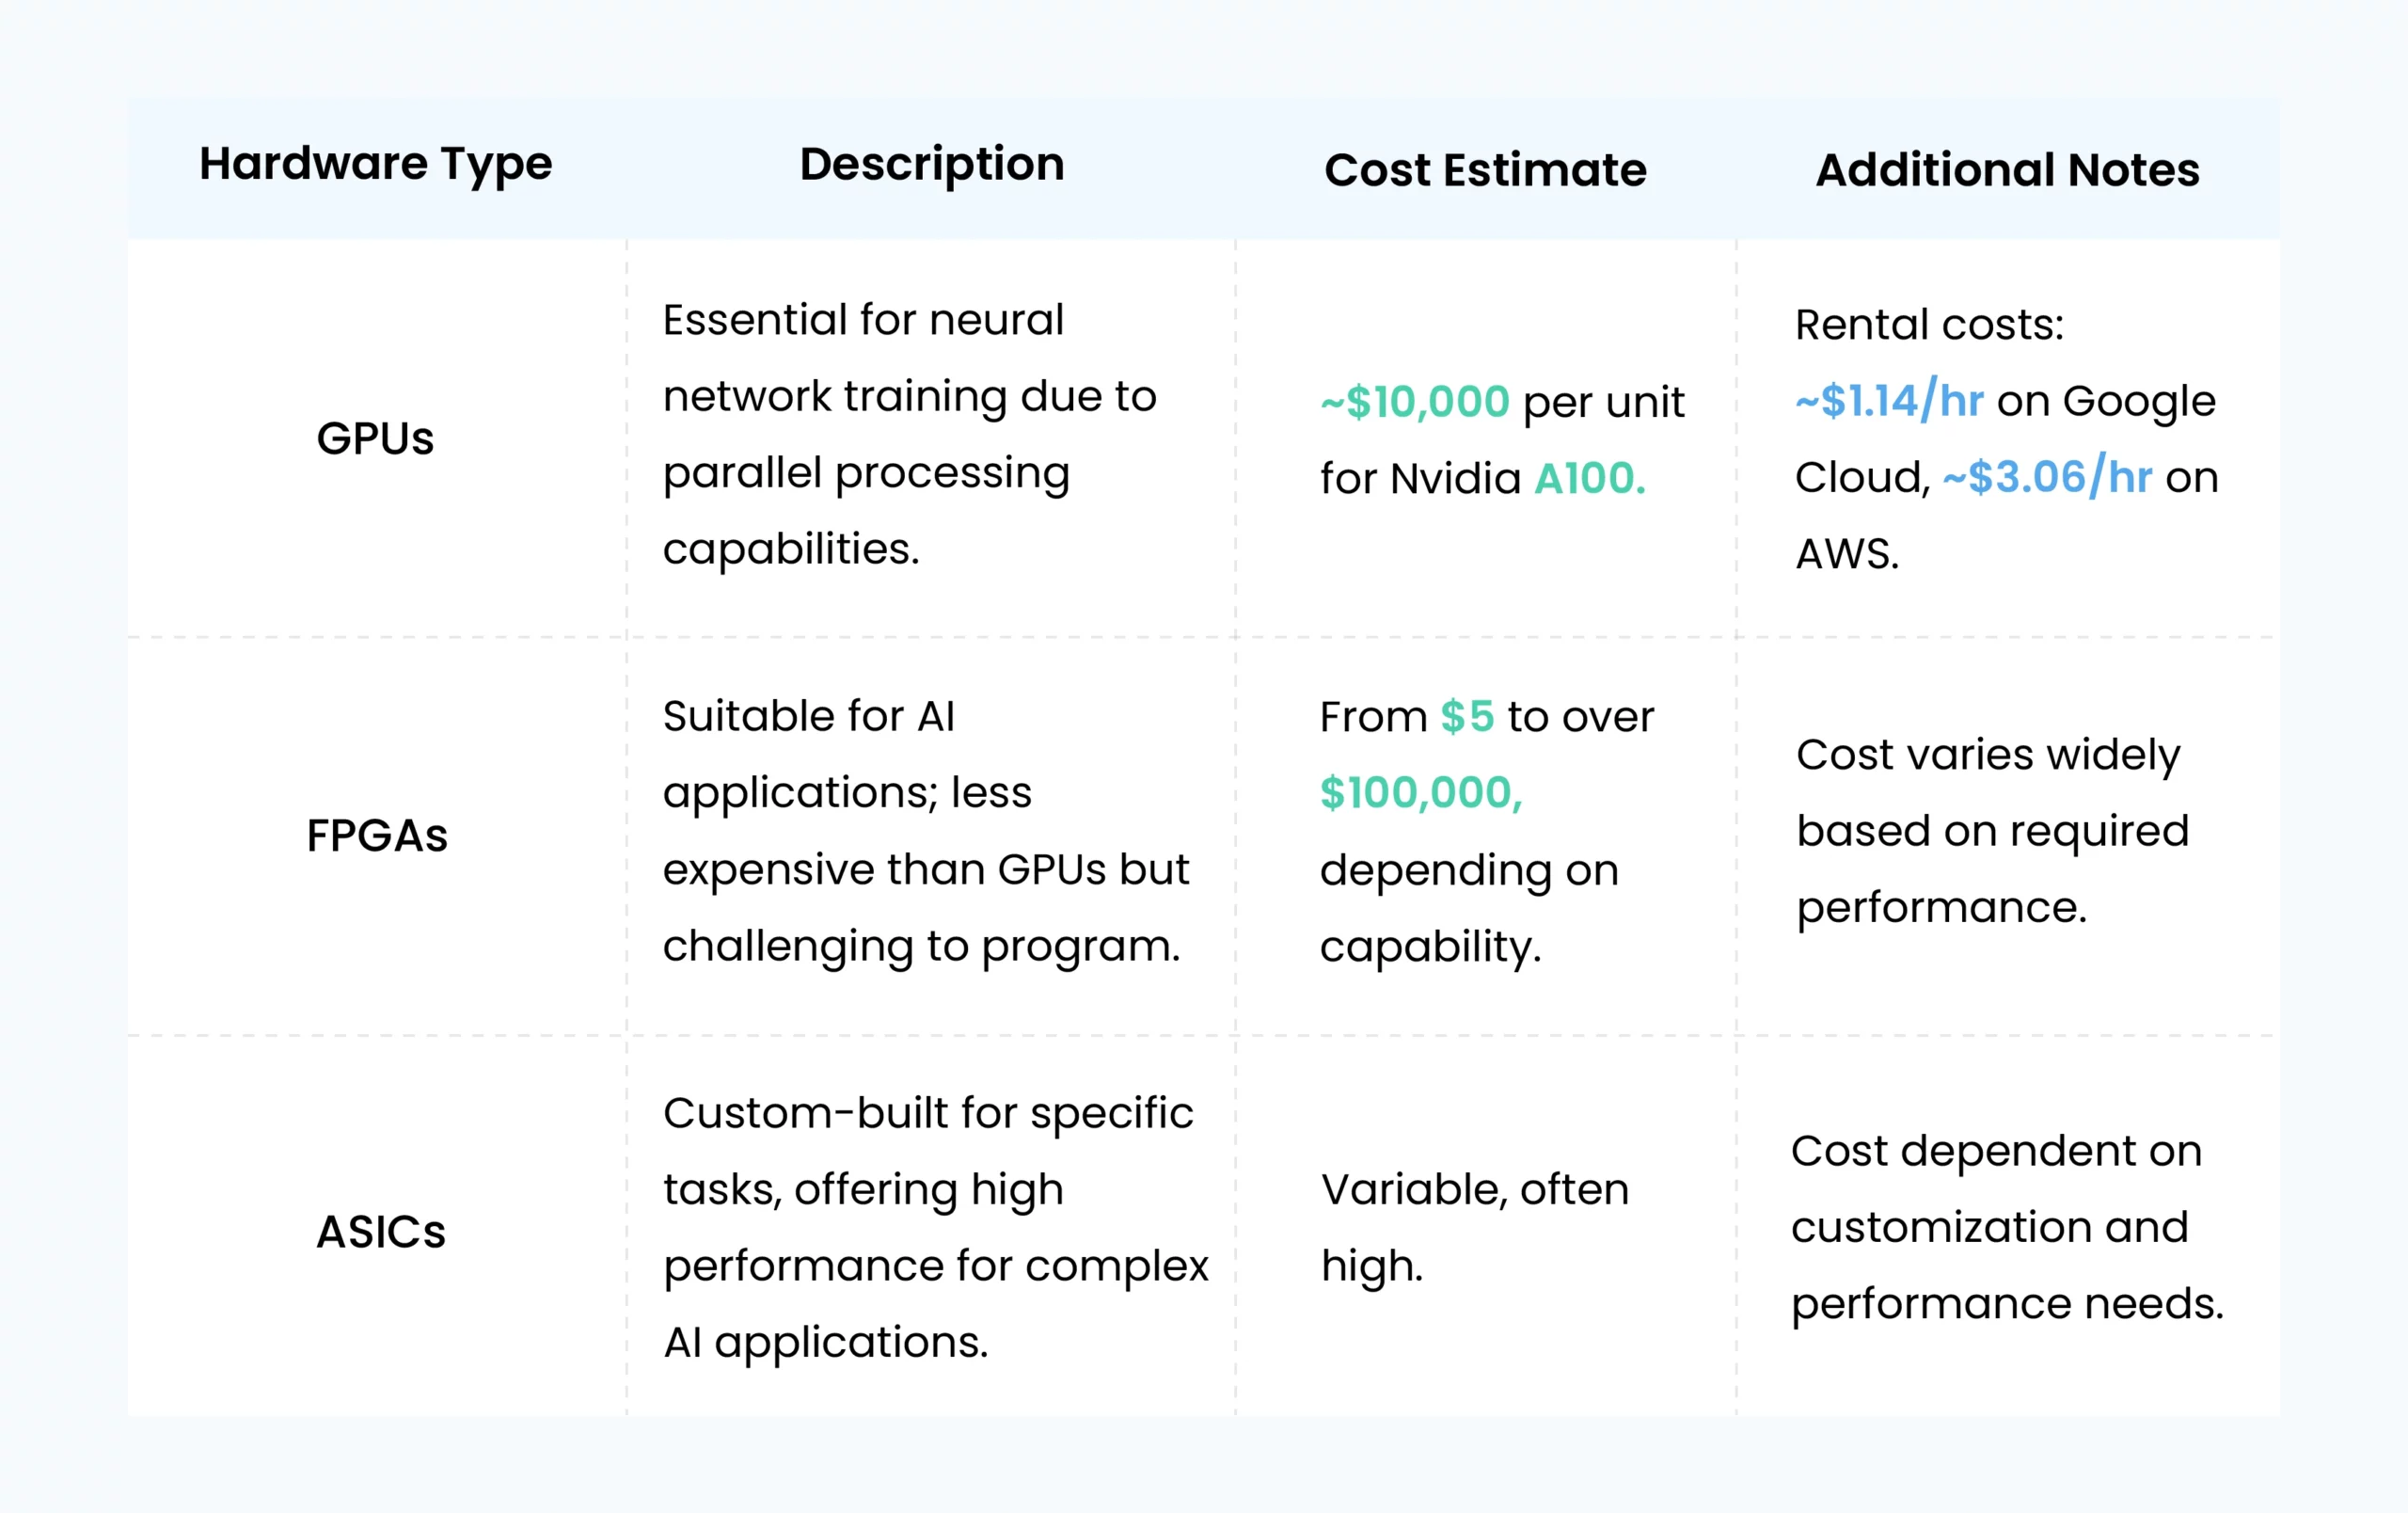Click the ASICs row label

pyautogui.click(x=381, y=1231)
